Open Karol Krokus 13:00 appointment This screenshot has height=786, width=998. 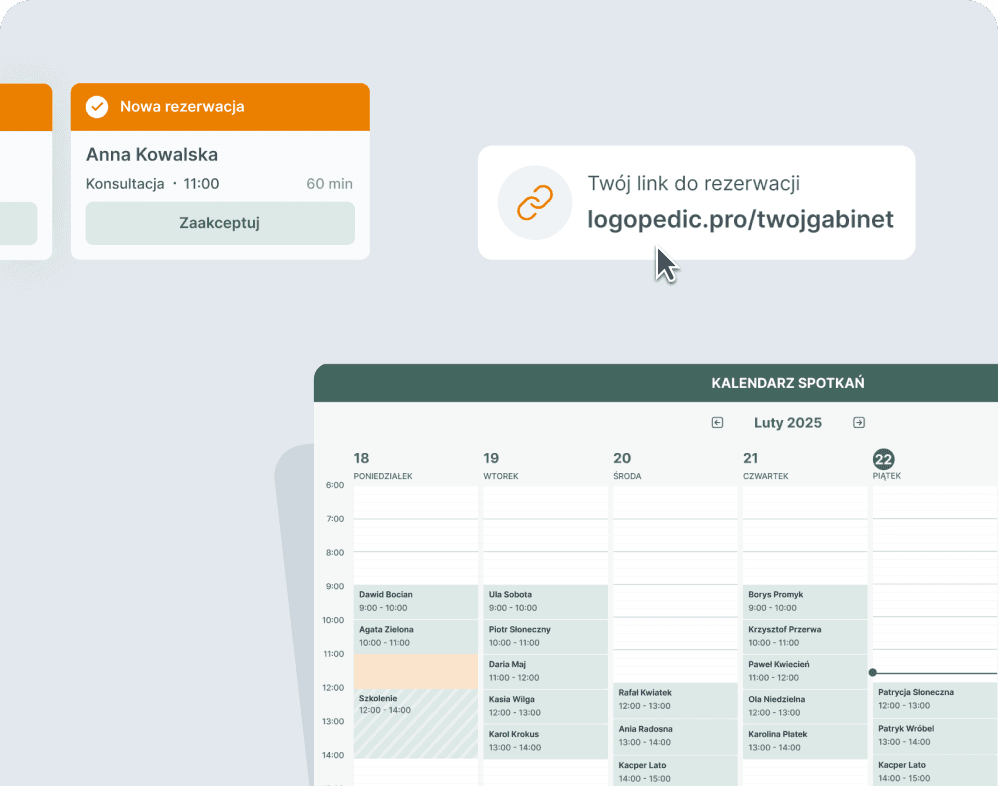(x=545, y=741)
